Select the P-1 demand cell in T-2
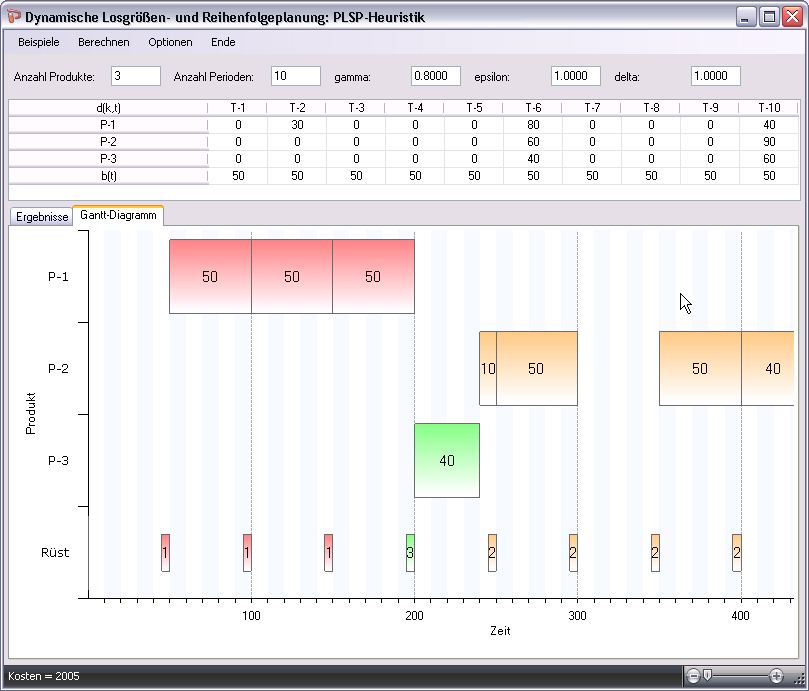The image size is (809, 691). [x=297, y=124]
